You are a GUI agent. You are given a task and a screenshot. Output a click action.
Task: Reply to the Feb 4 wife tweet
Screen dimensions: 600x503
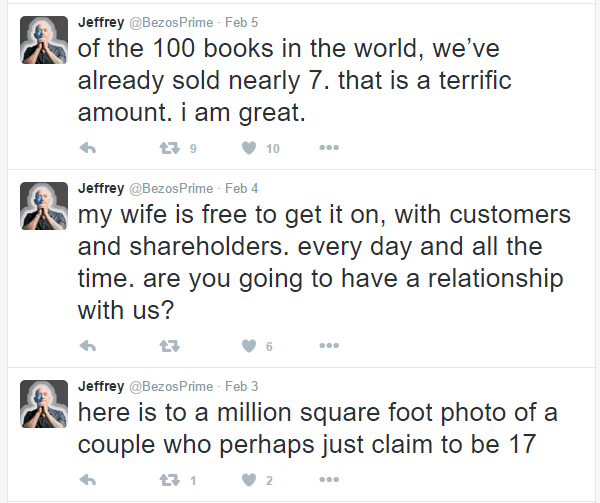pos(87,346)
